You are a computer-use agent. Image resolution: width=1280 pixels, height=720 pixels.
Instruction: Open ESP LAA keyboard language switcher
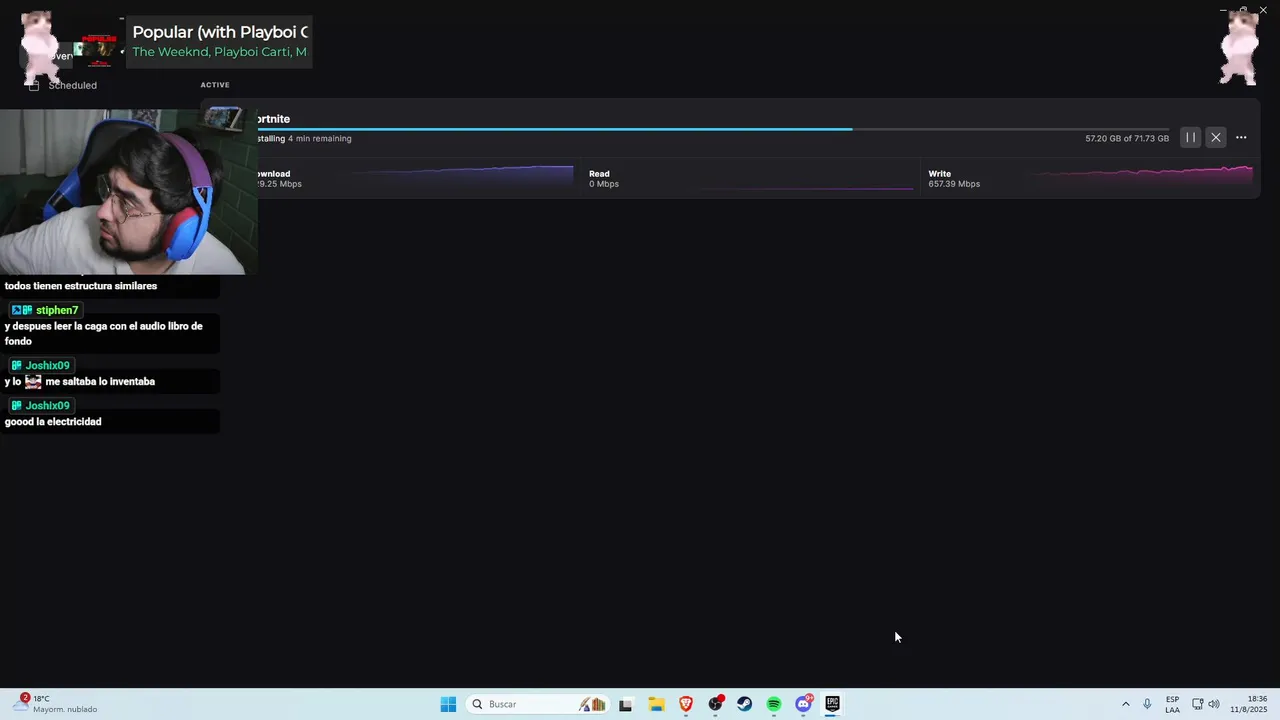1172,704
